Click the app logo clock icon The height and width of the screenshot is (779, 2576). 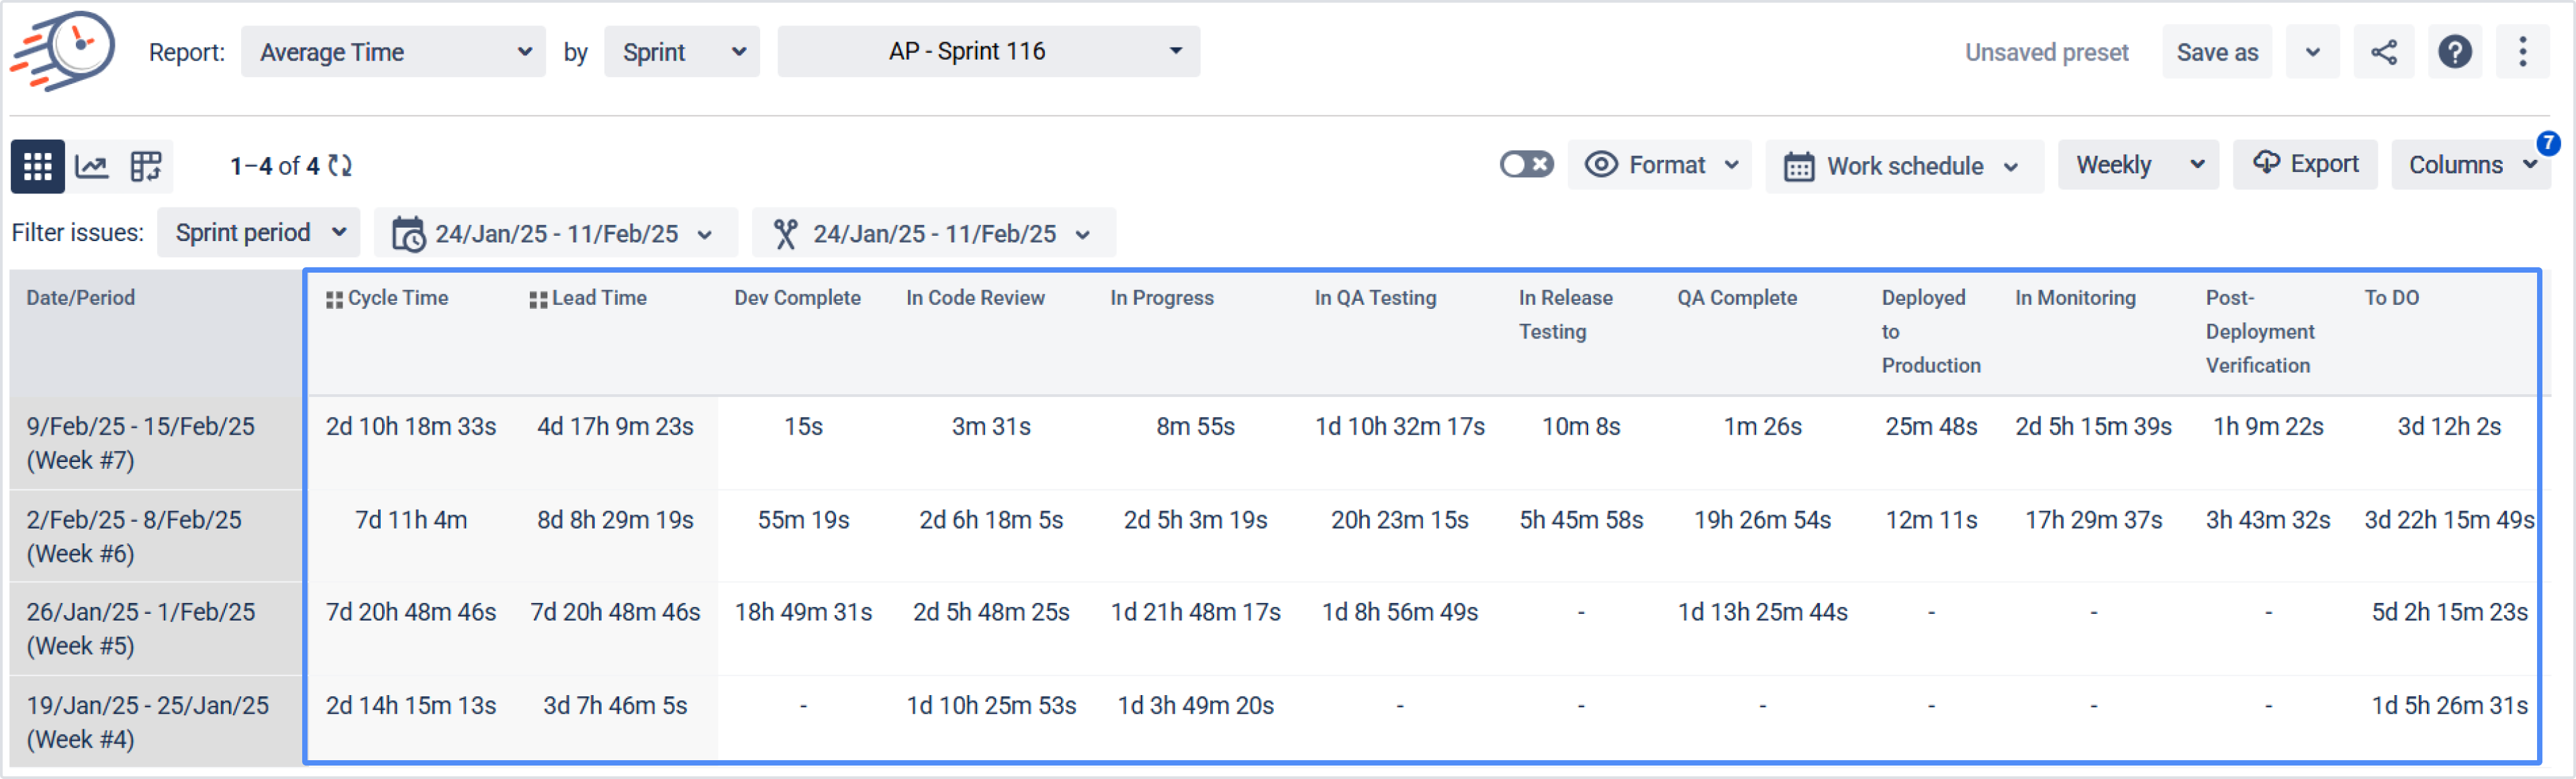(64, 50)
